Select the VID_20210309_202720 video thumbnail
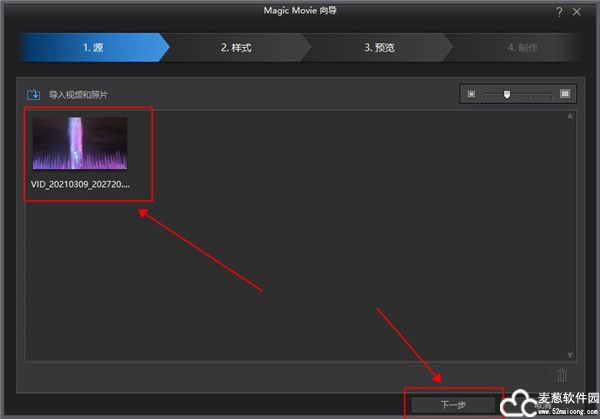The width and height of the screenshot is (600, 419). (80, 143)
